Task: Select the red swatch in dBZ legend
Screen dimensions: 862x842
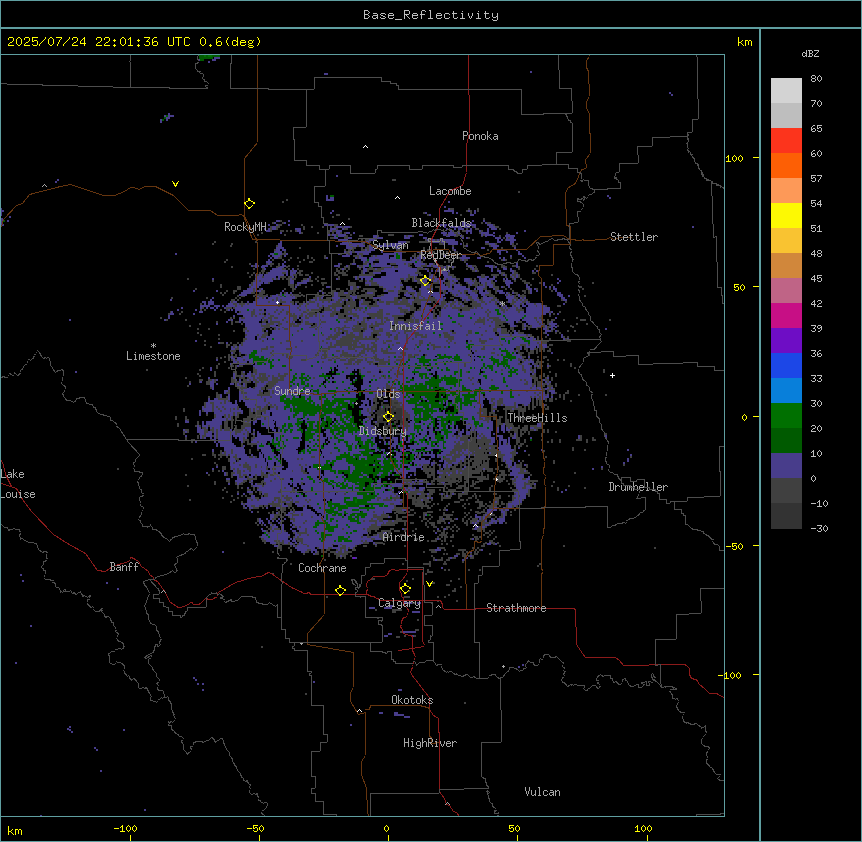Action: coord(786,141)
